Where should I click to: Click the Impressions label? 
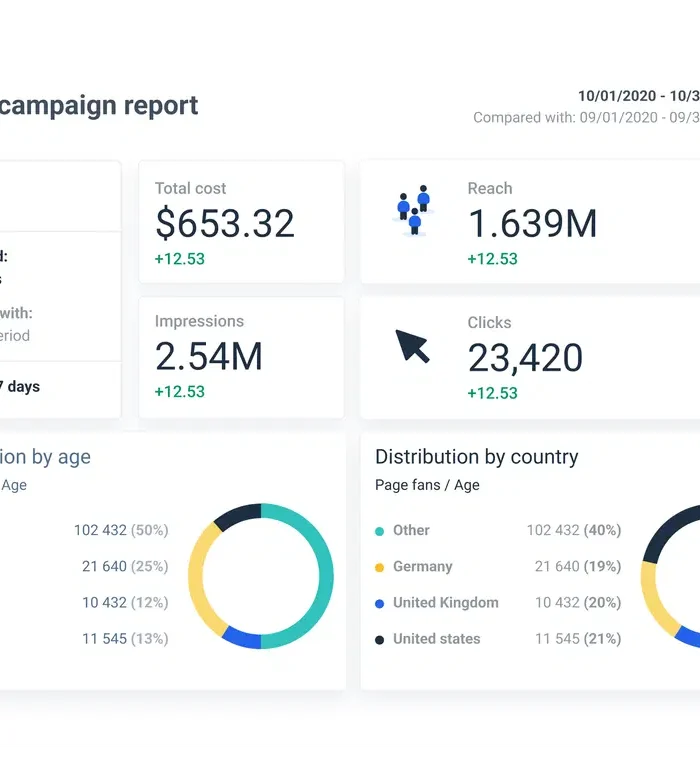pyautogui.click(x=199, y=321)
